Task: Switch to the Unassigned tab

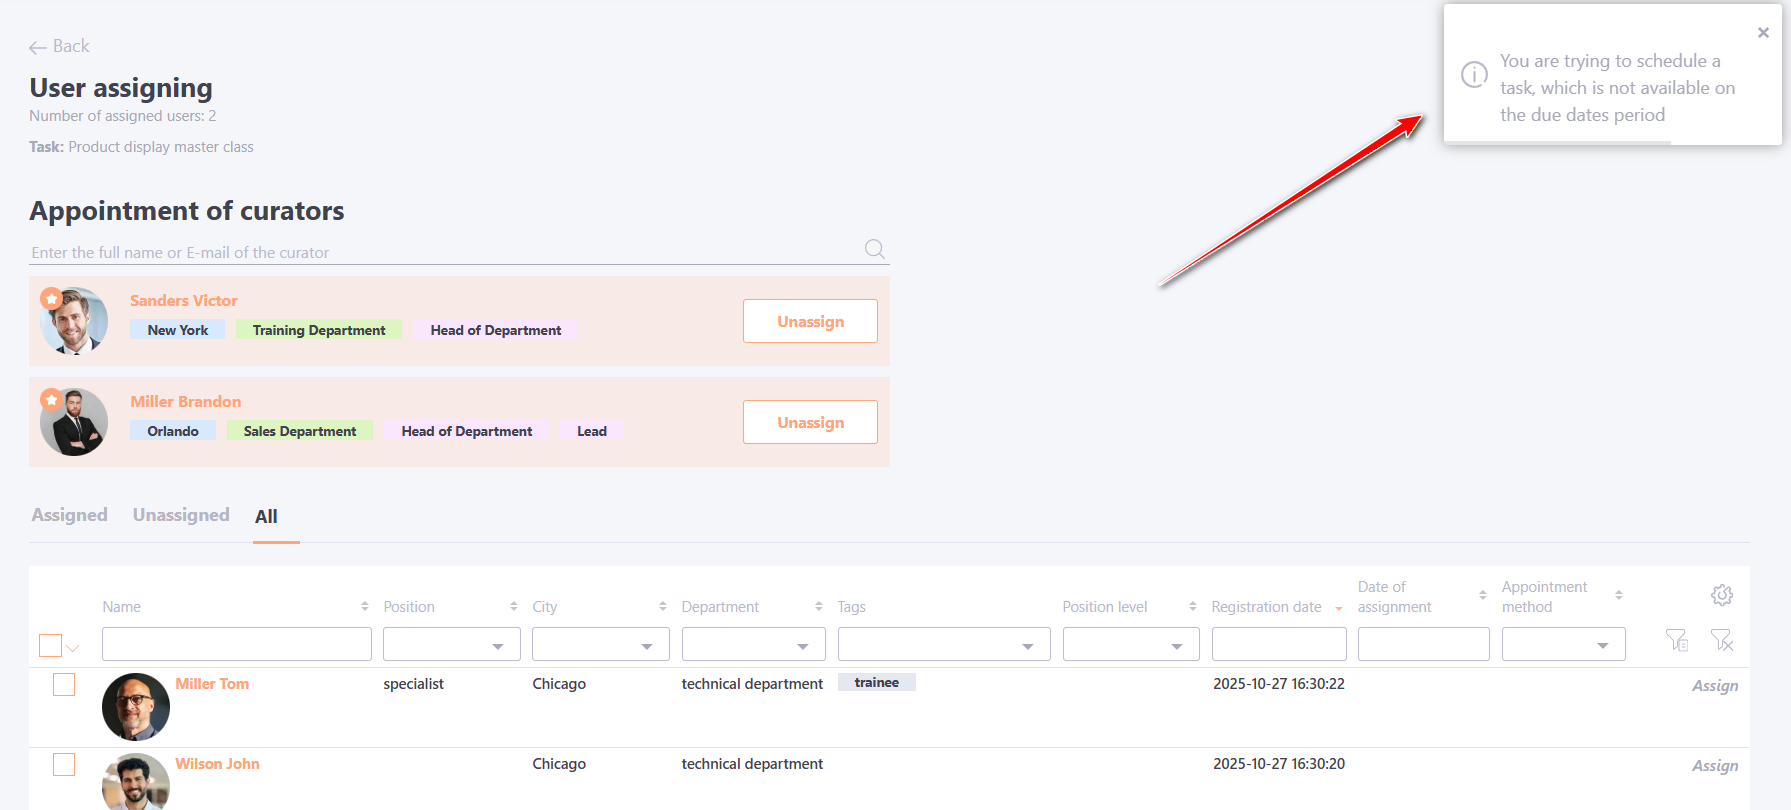Action: [181, 515]
